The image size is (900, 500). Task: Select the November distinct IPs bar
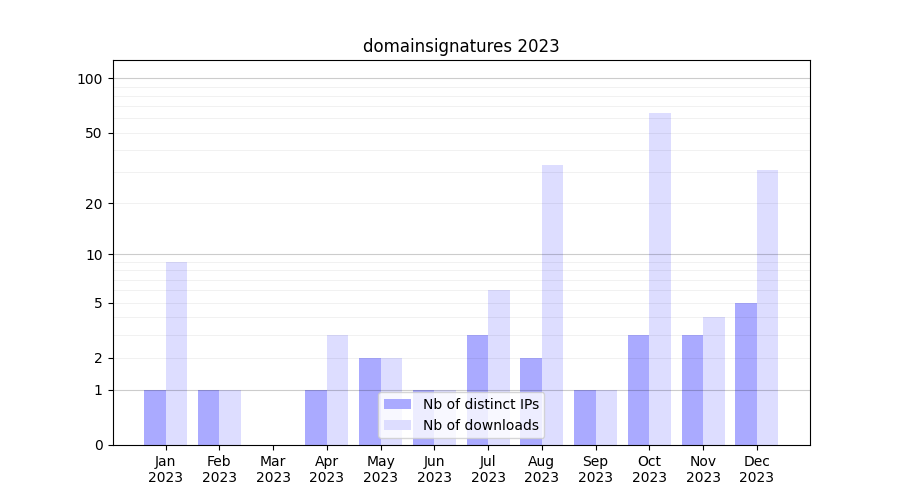tap(692, 390)
